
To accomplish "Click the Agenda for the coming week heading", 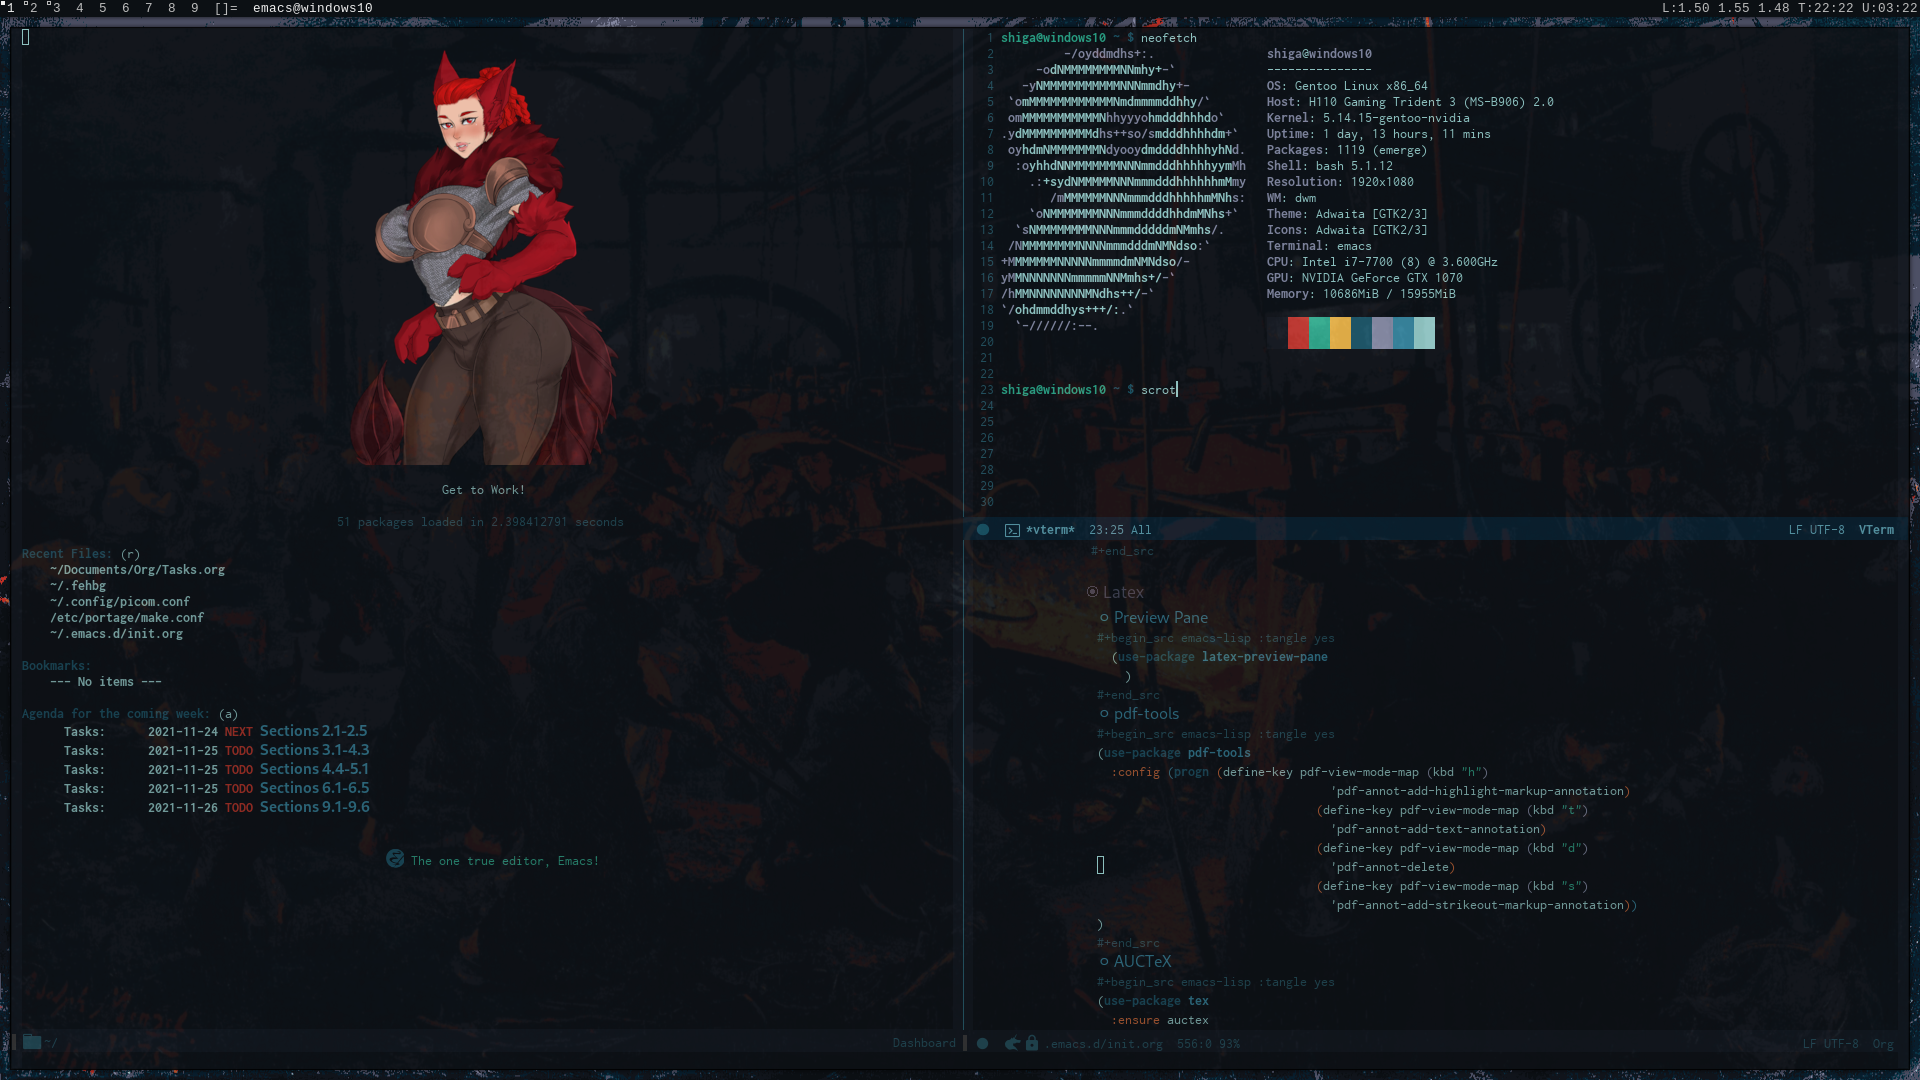I will [x=116, y=714].
